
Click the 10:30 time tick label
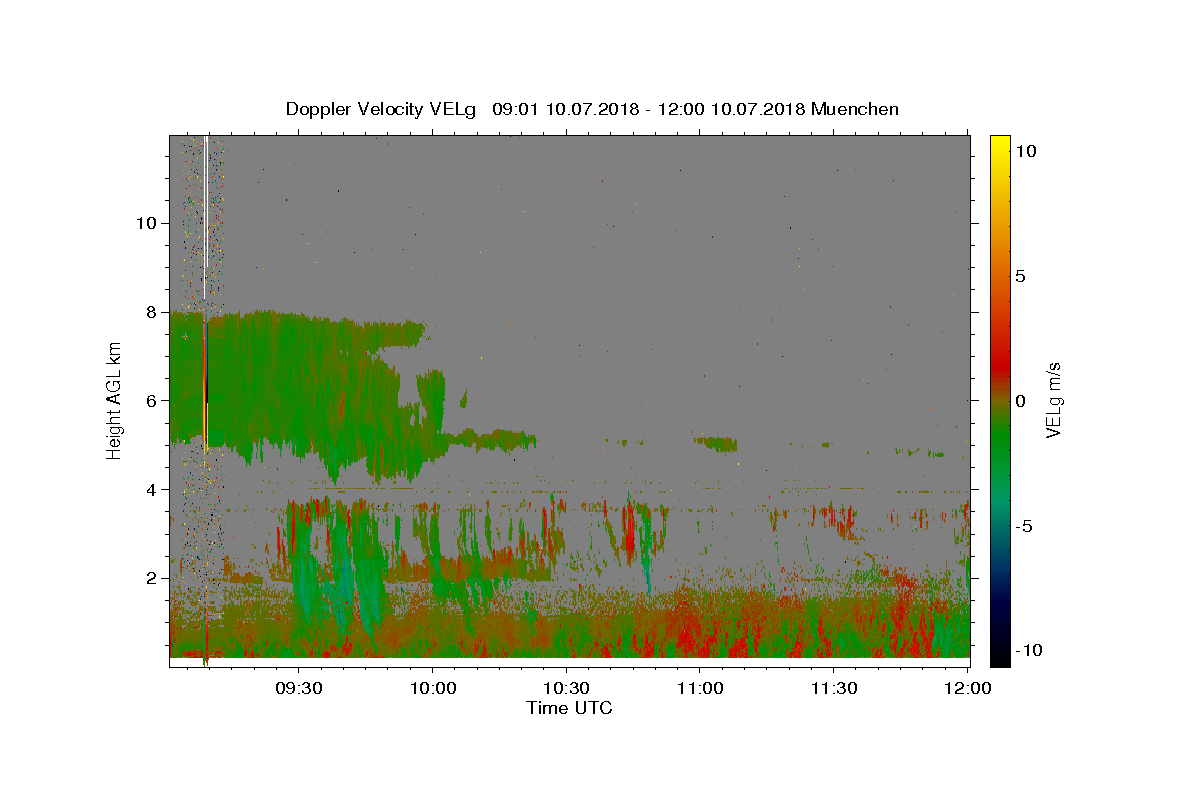click(x=566, y=688)
